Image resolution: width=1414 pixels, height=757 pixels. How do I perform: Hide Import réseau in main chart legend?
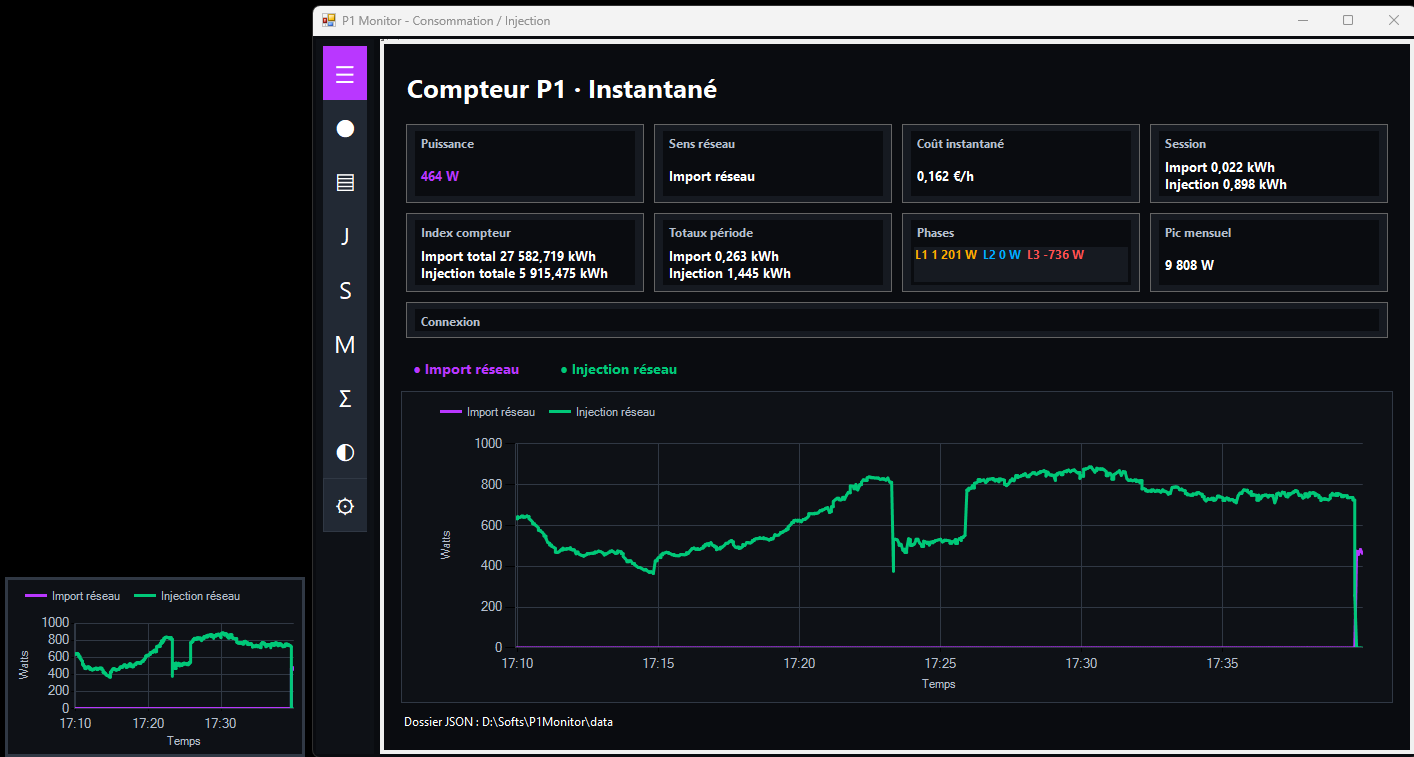(x=488, y=412)
